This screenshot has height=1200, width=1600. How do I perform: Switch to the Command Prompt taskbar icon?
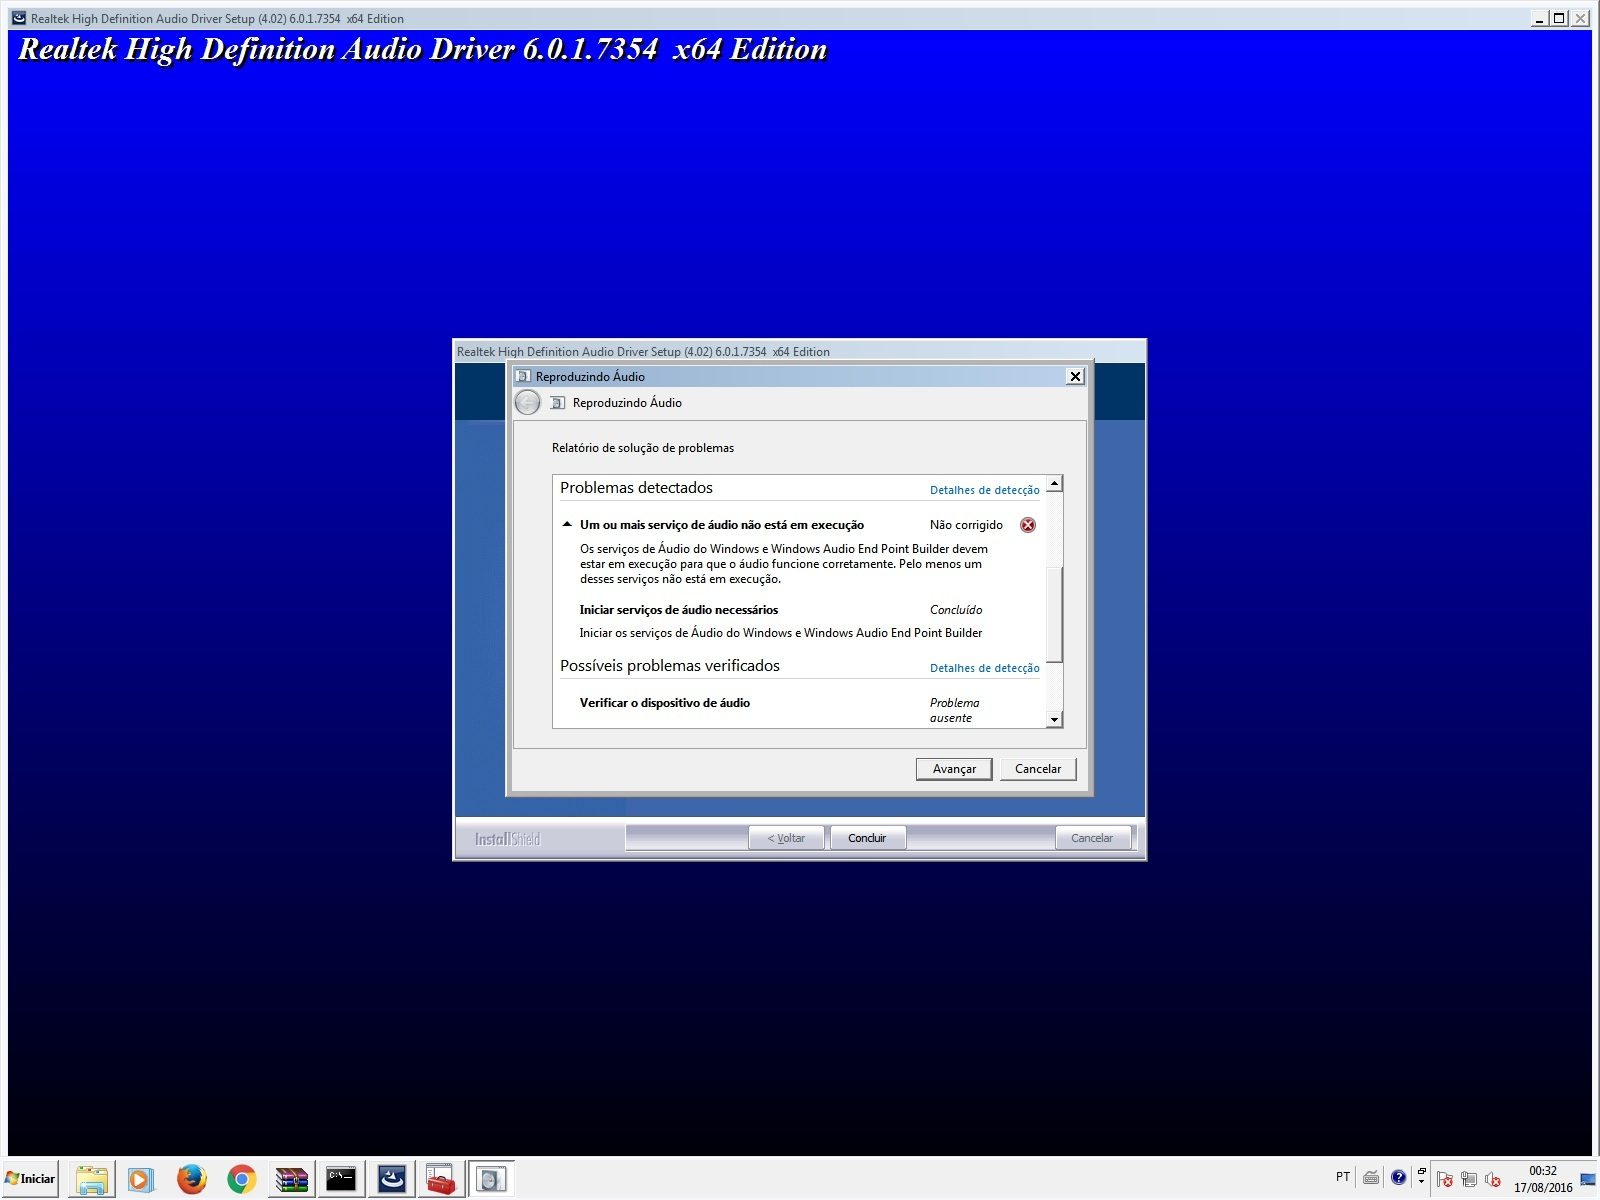pyautogui.click(x=341, y=1179)
